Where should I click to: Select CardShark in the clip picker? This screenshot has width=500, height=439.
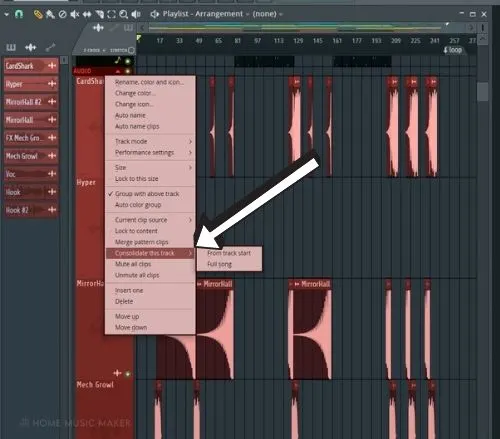[31, 66]
